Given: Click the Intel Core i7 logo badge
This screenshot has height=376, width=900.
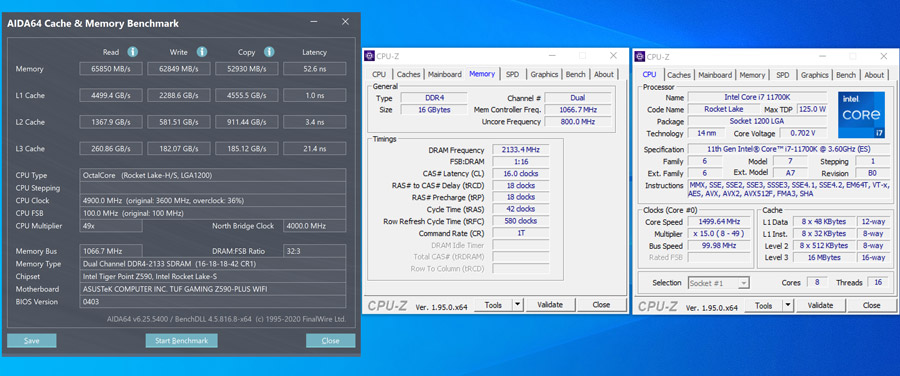Looking at the screenshot, I should pos(861,115).
